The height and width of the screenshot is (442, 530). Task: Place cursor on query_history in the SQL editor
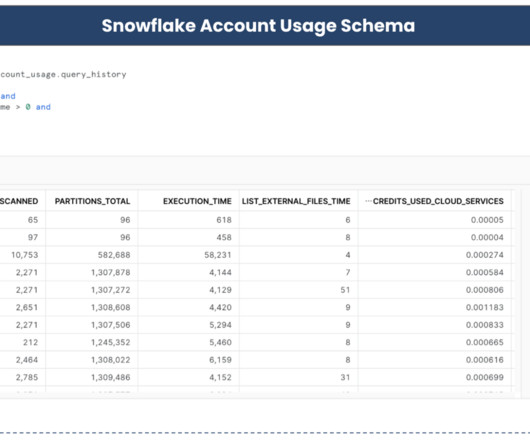pos(94,75)
